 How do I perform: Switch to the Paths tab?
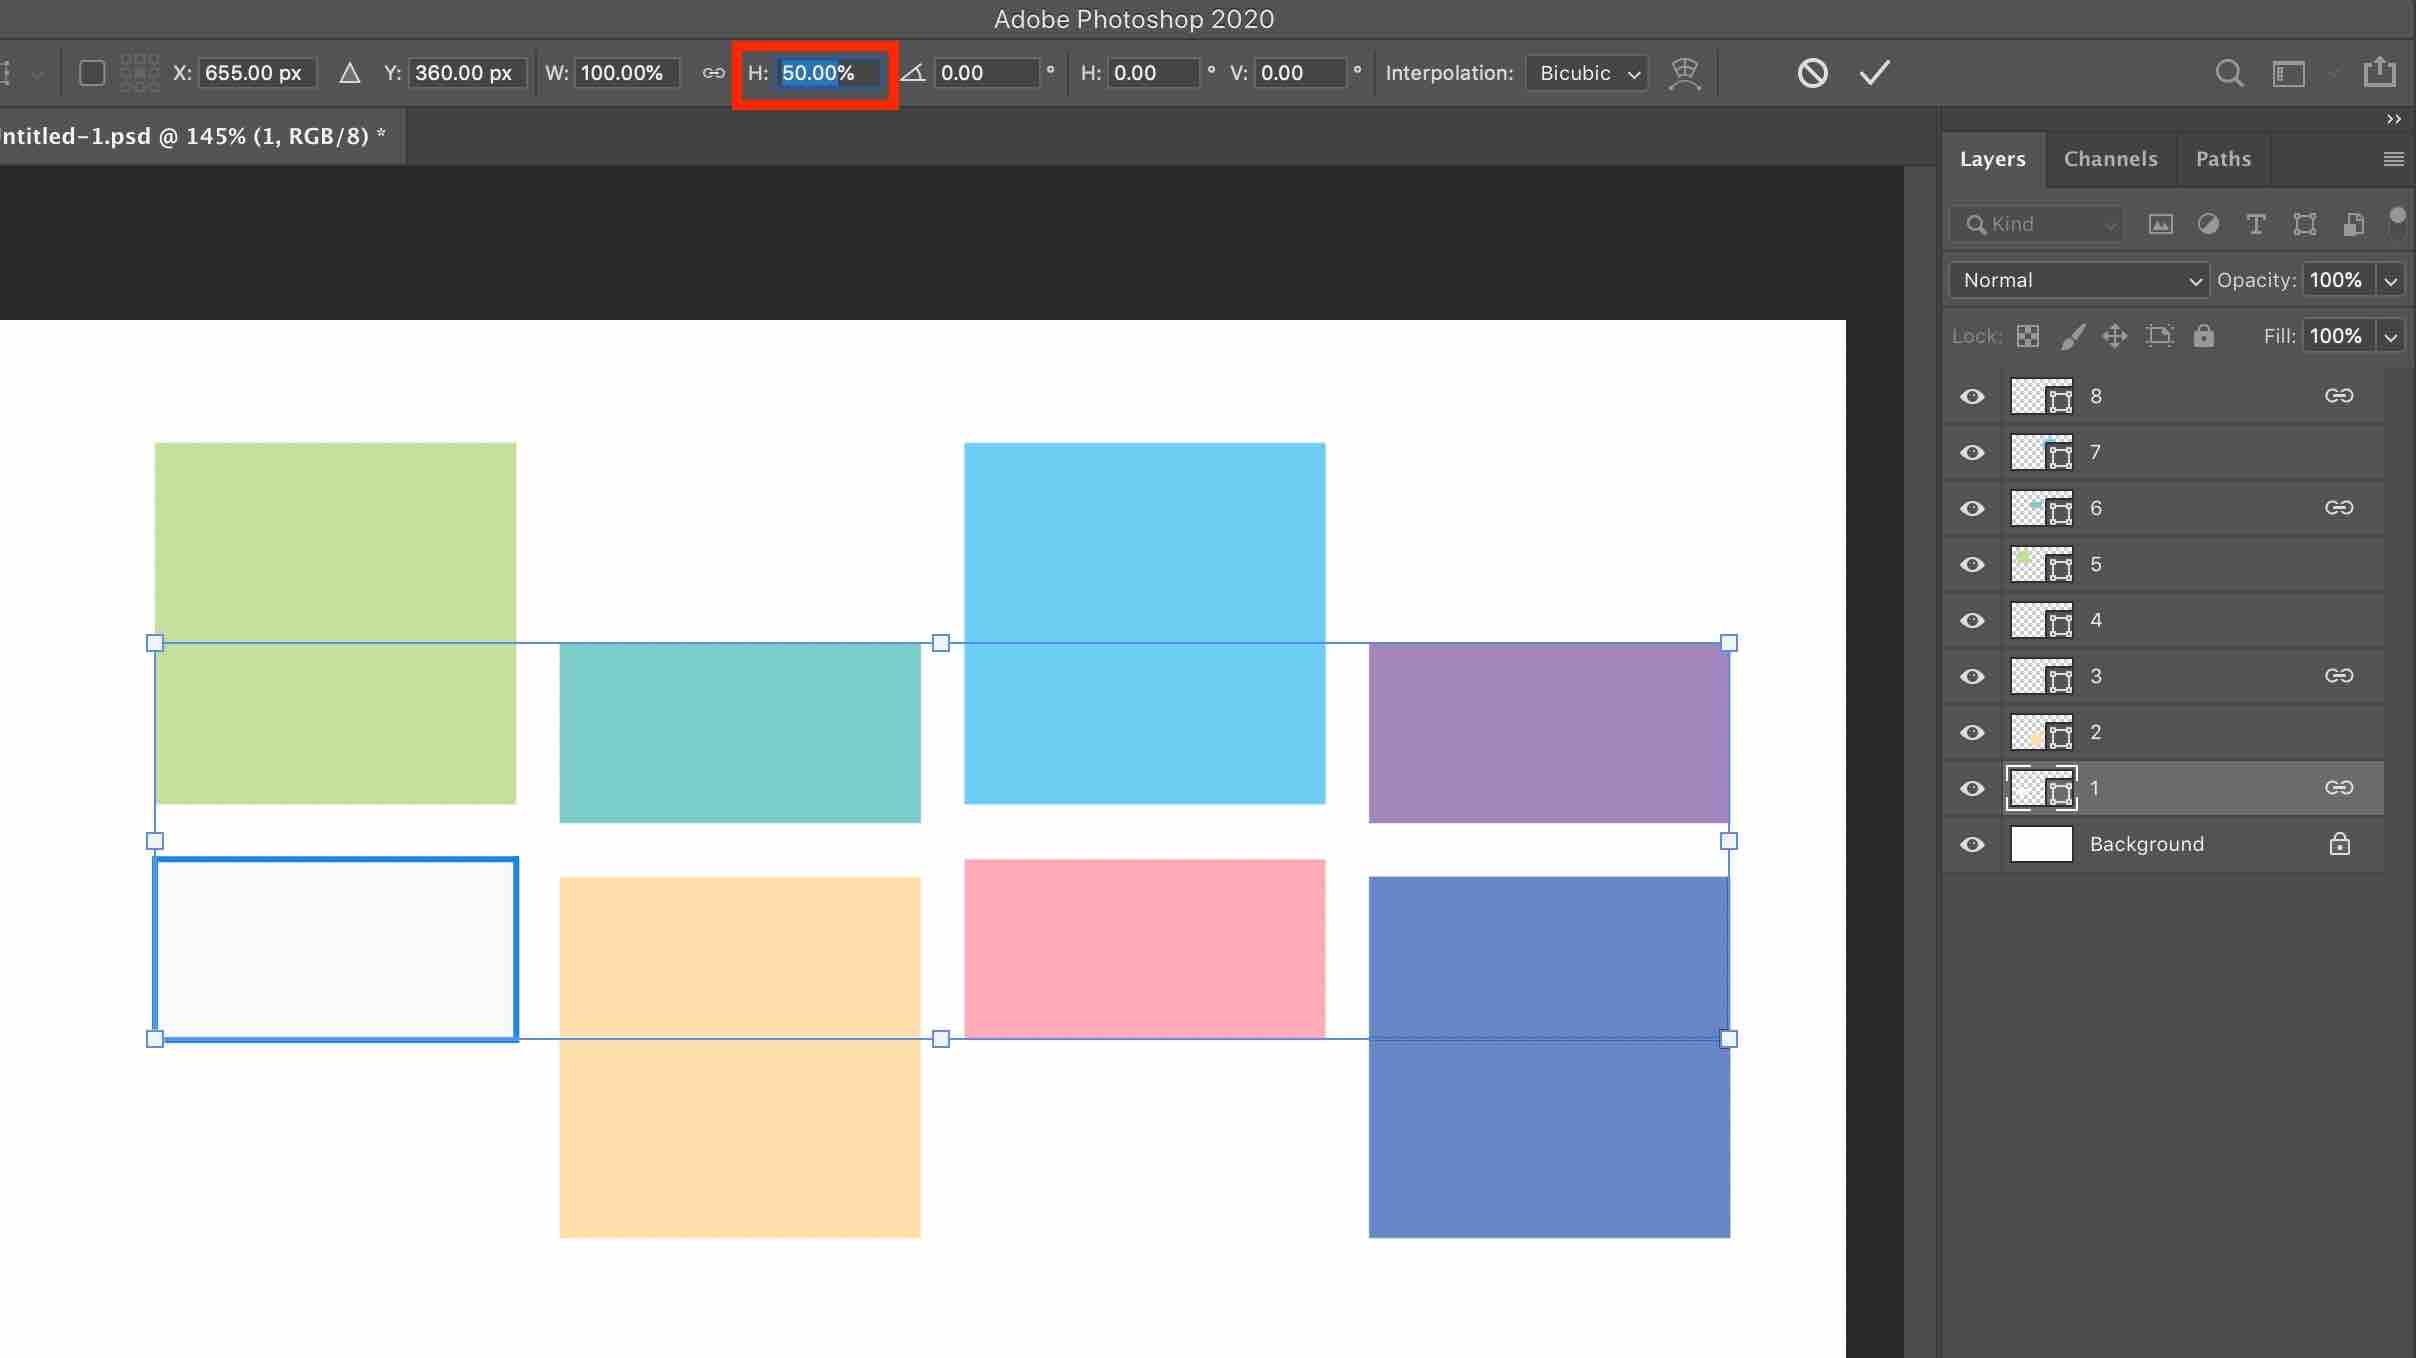point(2223,159)
